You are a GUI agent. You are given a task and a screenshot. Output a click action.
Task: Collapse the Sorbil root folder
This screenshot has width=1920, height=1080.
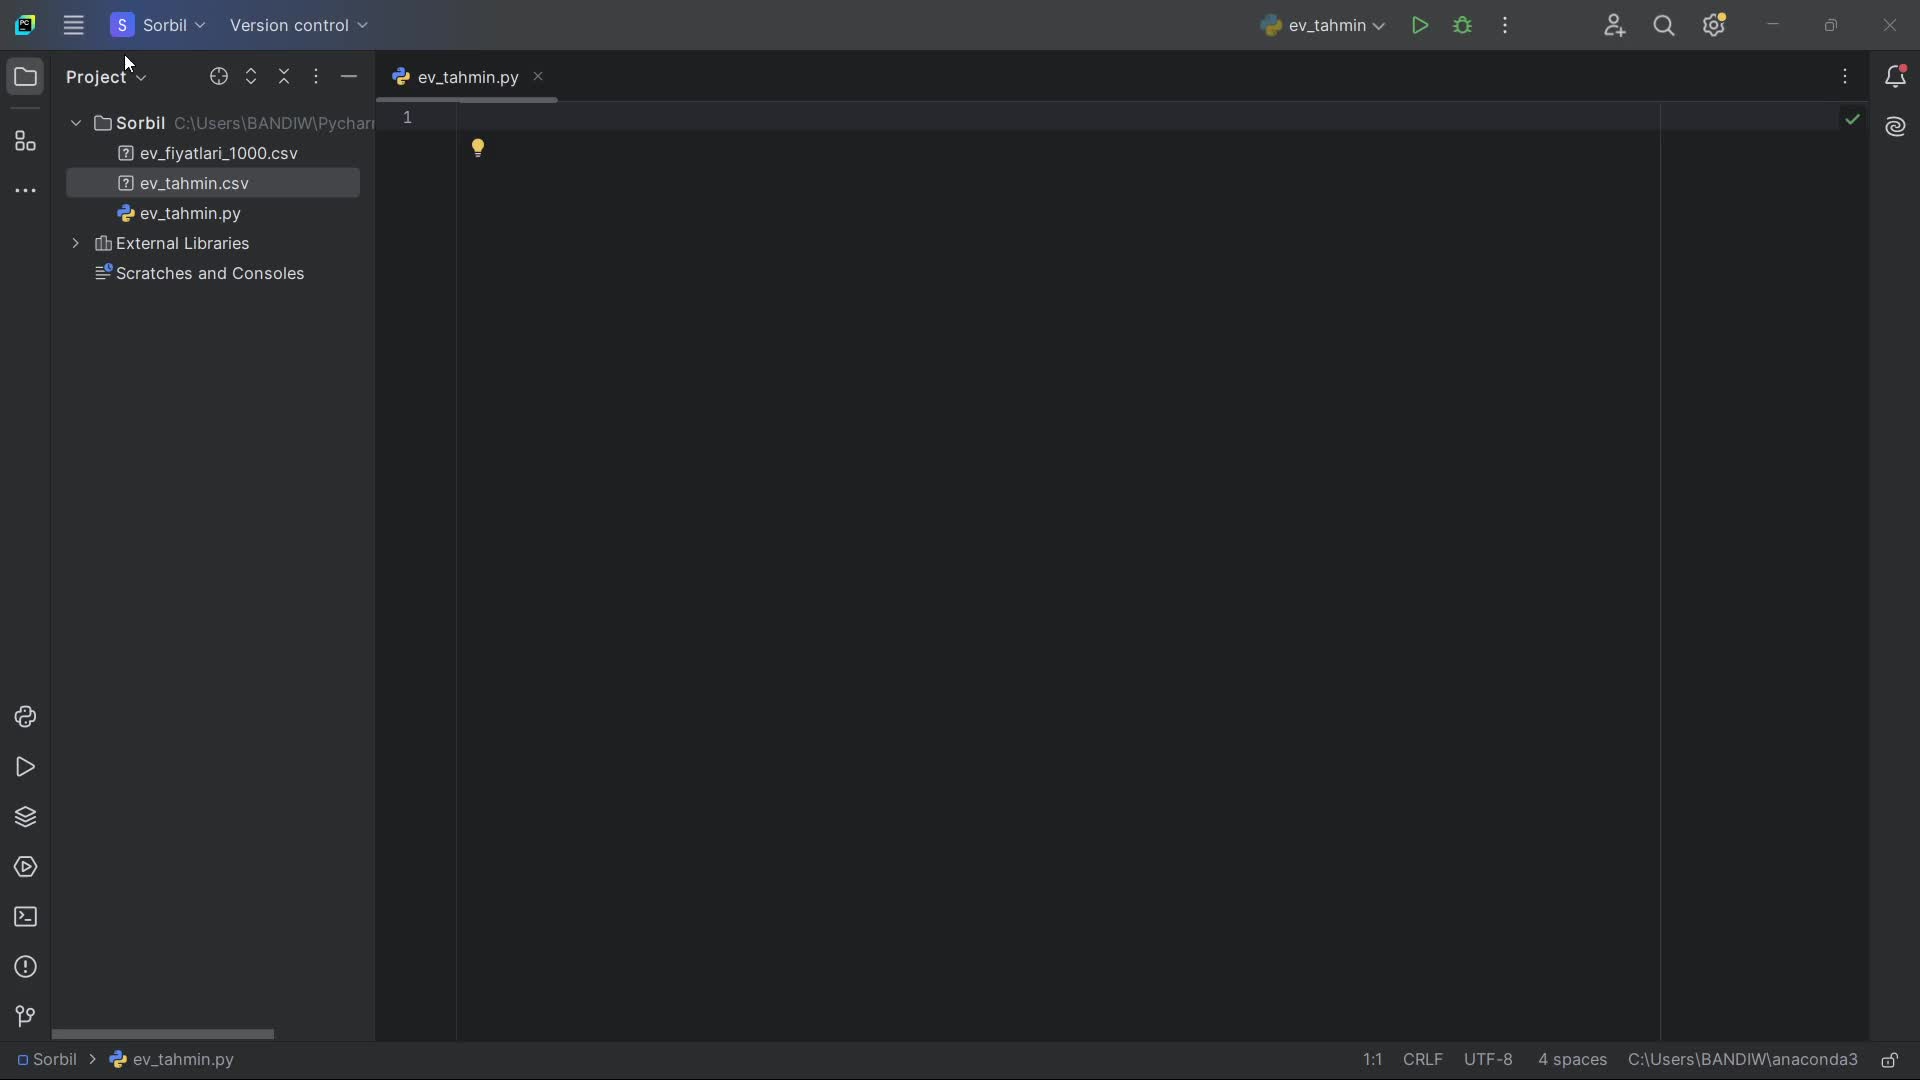tap(76, 124)
